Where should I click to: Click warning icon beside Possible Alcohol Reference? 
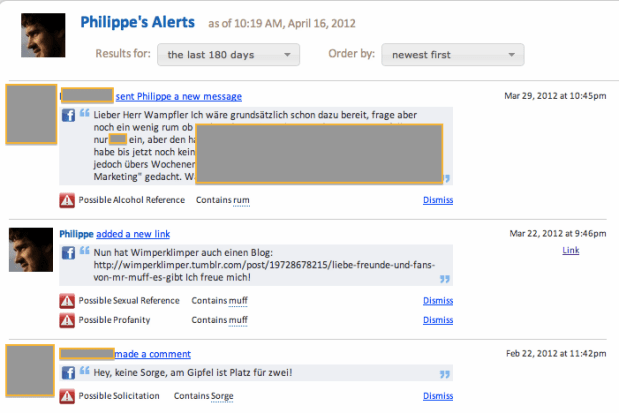pos(68,201)
